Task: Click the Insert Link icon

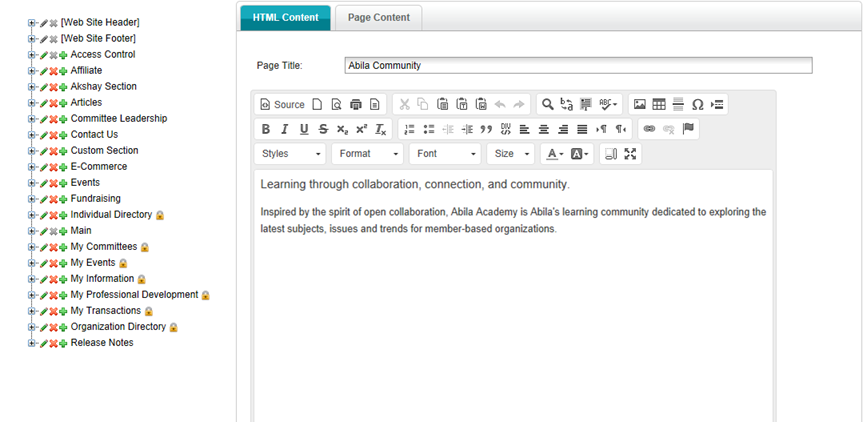Action: coord(650,129)
